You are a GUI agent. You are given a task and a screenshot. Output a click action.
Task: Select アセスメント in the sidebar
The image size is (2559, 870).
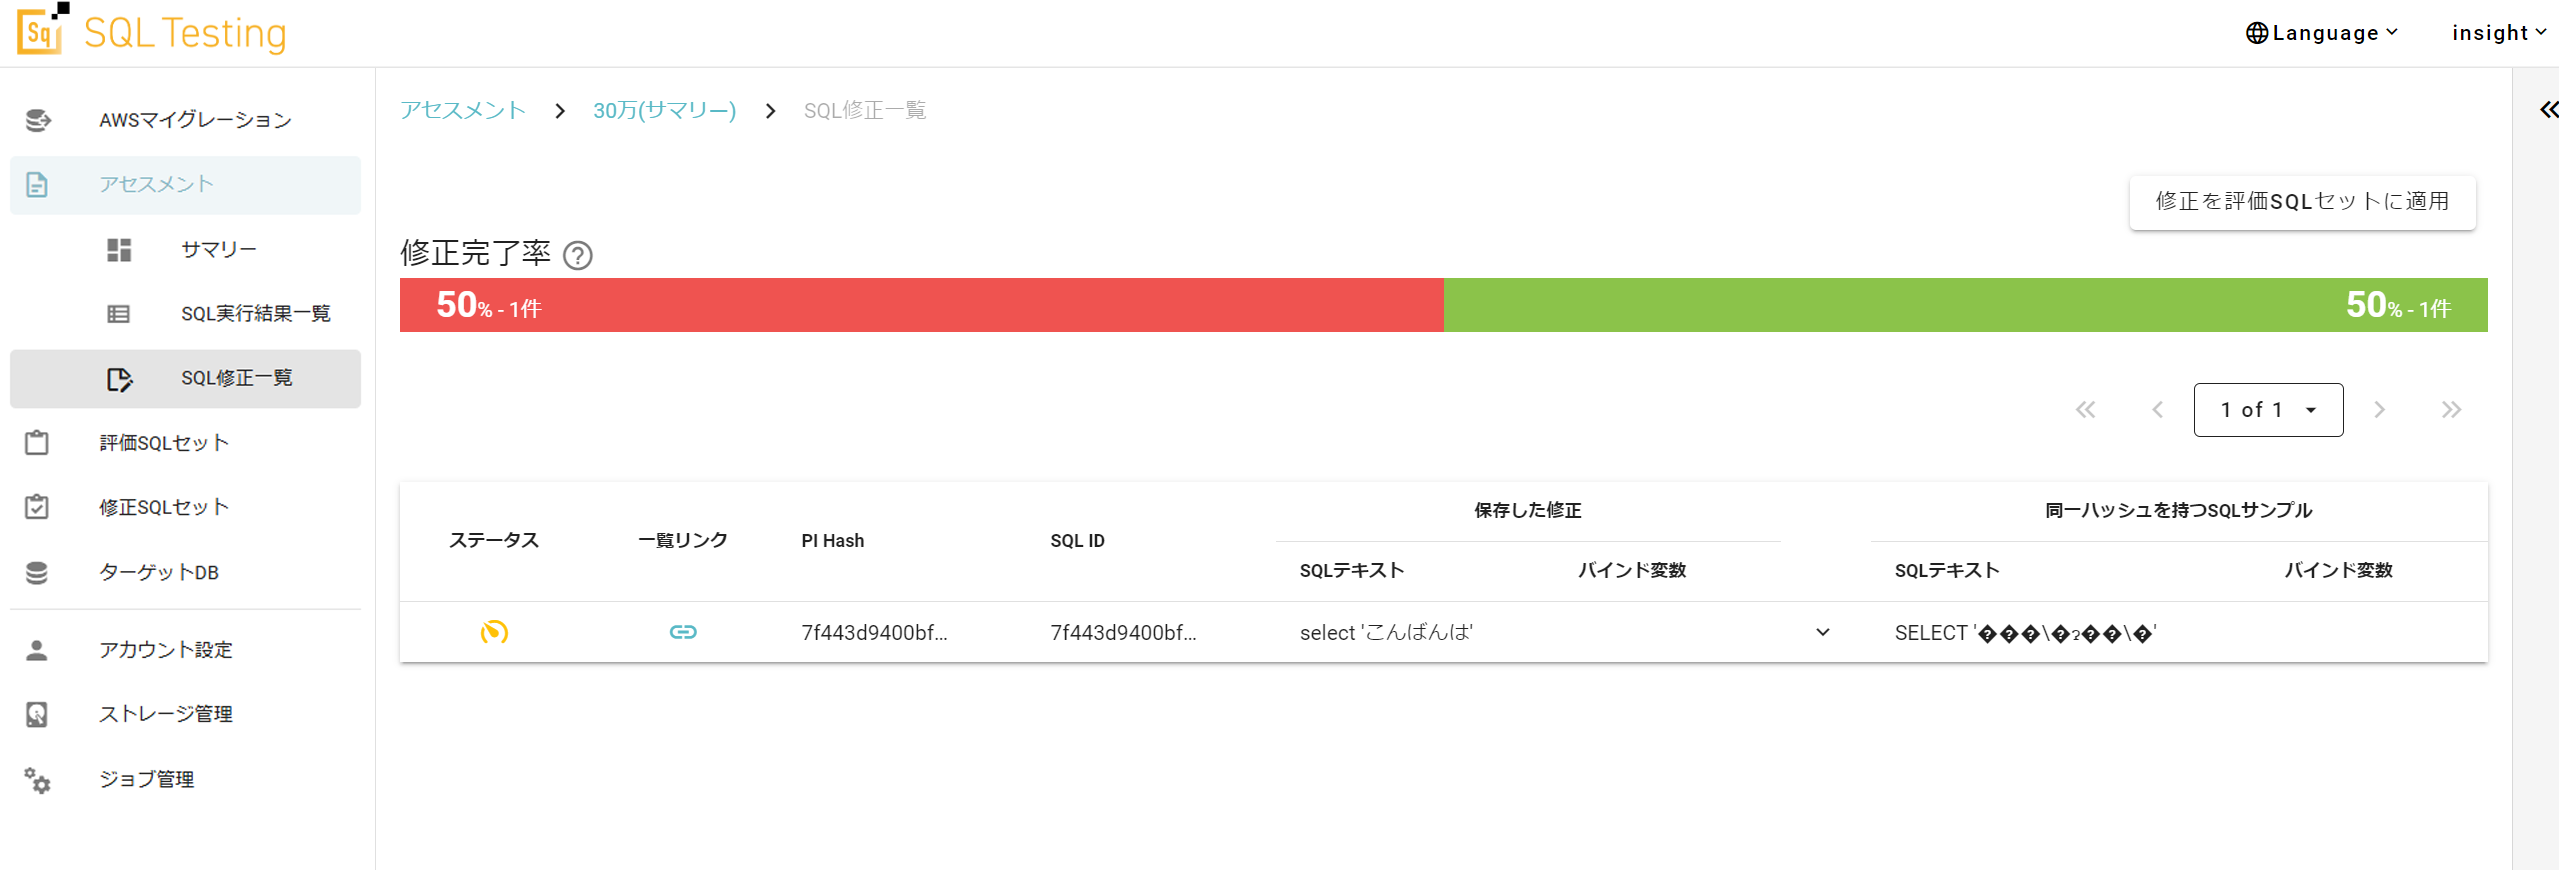(x=185, y=184)
